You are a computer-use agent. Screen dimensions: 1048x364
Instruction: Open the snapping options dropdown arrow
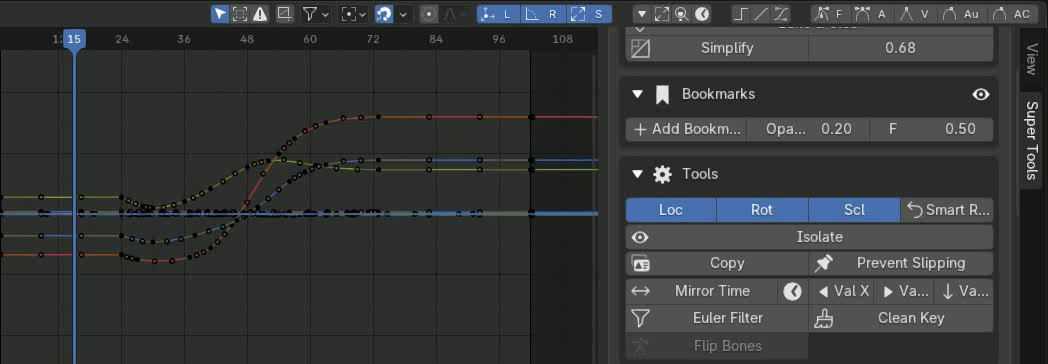[x=402, y=13]
